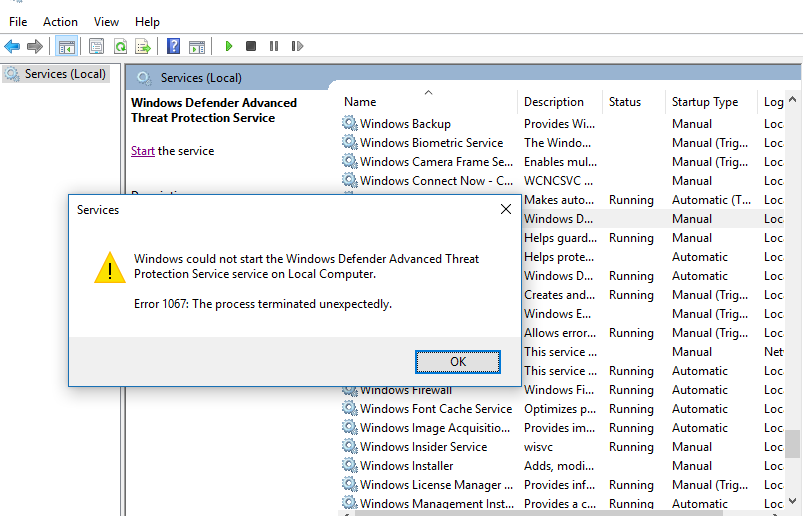Open the File menu
Viewport: 803px width, 516px height.
[x=18, y=21]
